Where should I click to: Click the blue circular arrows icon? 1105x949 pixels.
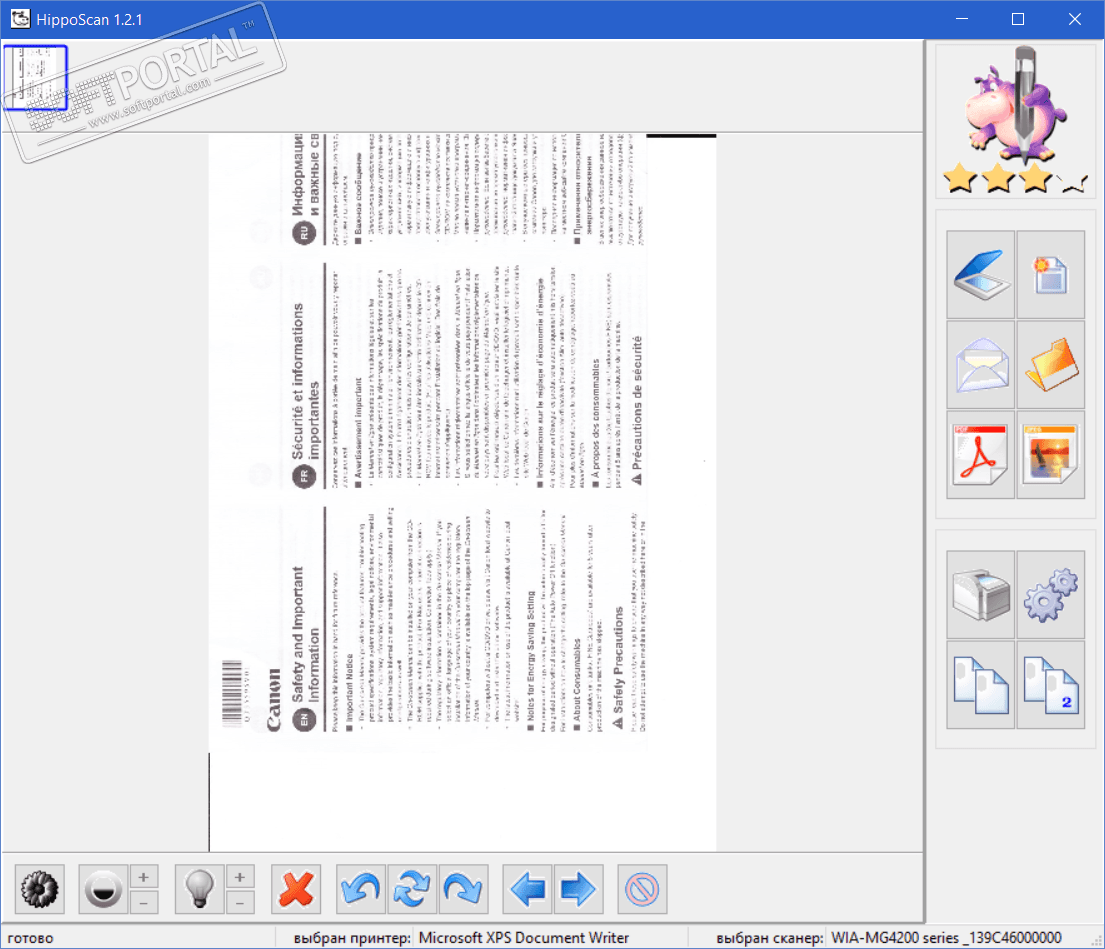click(x=412, y=889)
